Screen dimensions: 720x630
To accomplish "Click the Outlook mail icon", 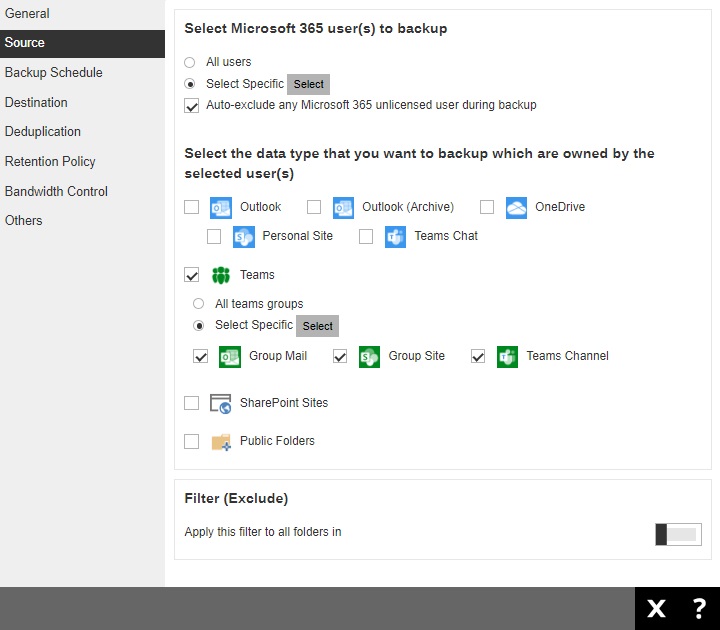I will click(221, 208).
